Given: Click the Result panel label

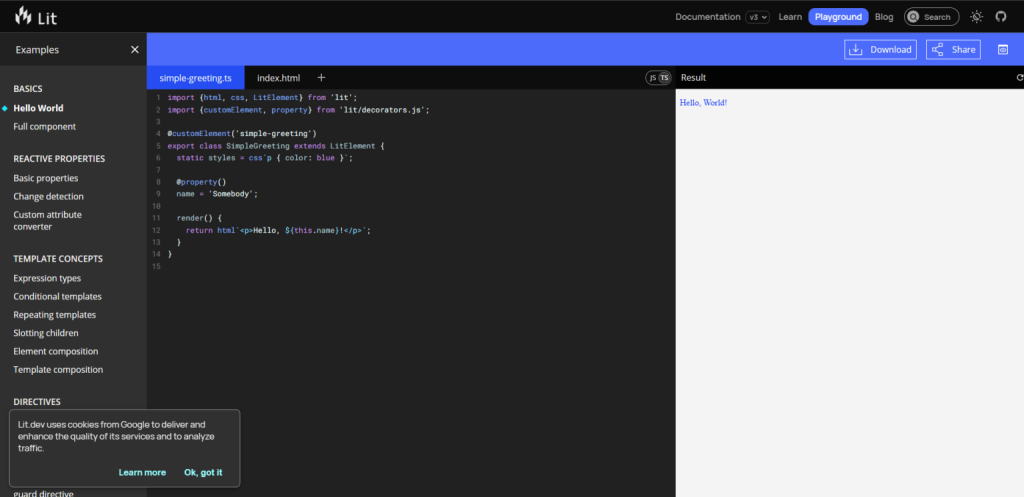Looking at the screenshot, I should tap(694, 78).
